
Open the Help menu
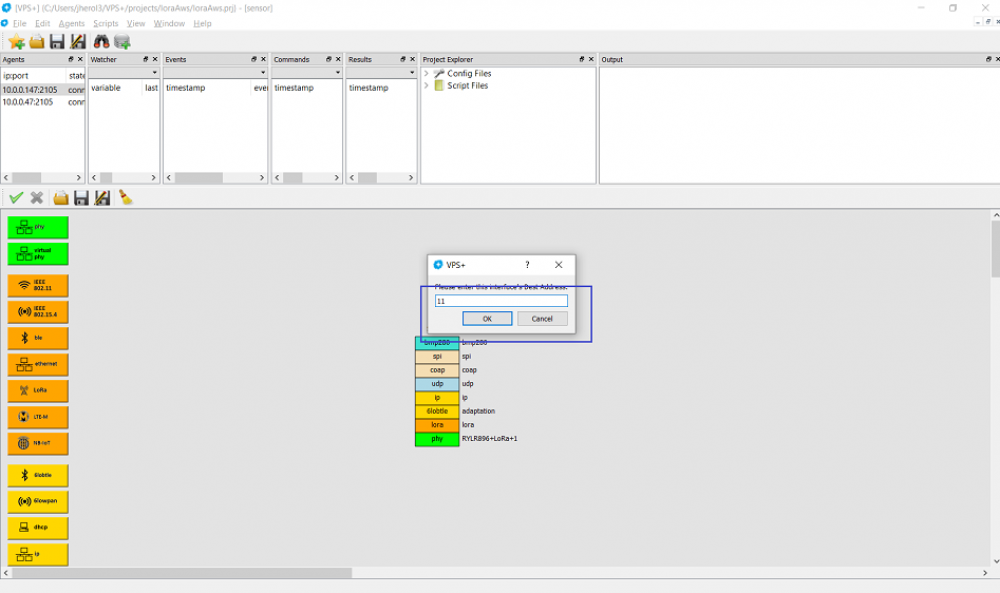[x=202, y=24]
